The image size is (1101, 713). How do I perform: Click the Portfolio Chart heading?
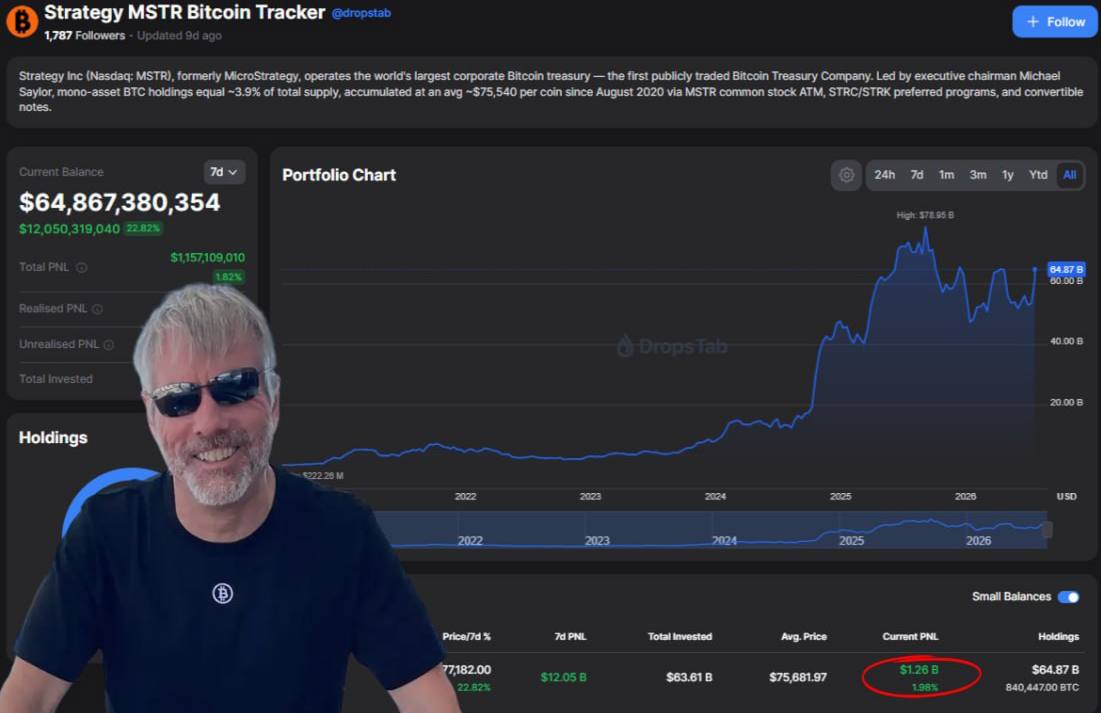click(x=338, y=175)
